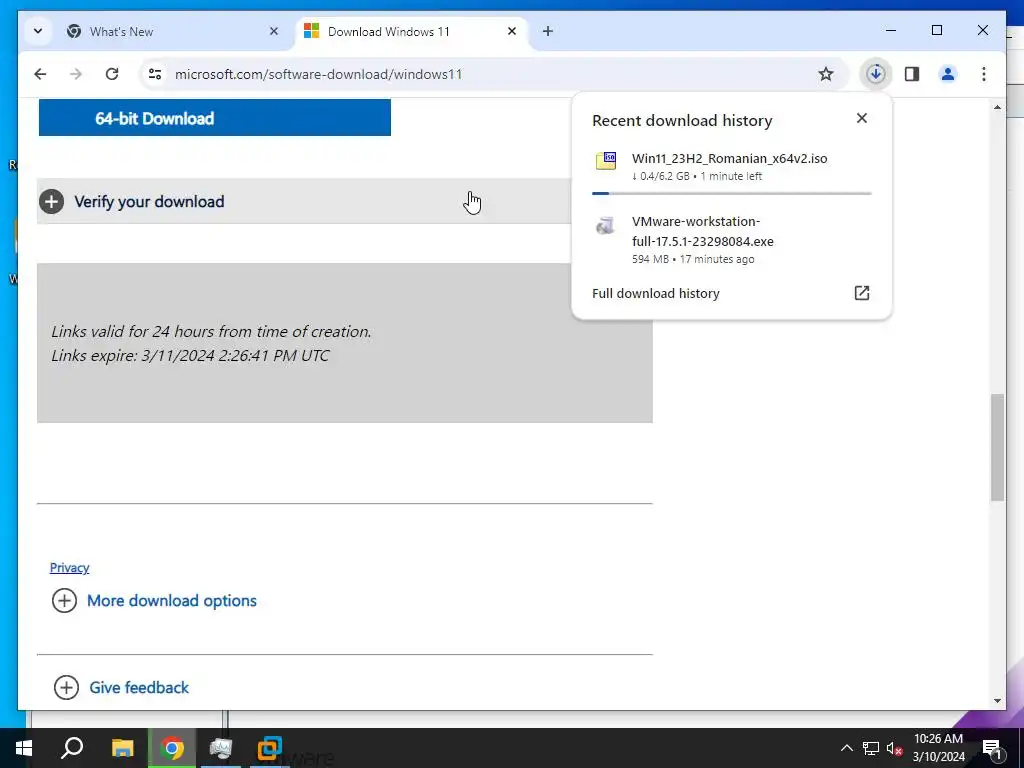This screenshot has height=768, width=1024.
Task: Click the Chrome taskbar icon
Action: click(x=172, y=748)
